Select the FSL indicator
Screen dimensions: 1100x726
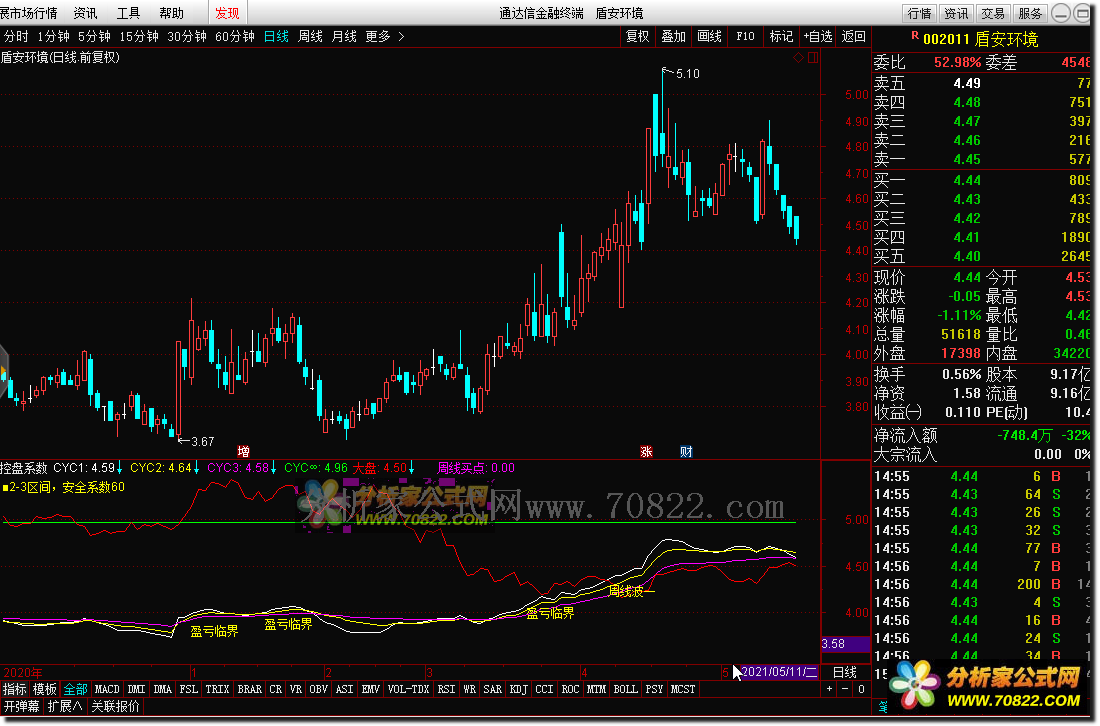pyautogui.click(x=188, y=689)
